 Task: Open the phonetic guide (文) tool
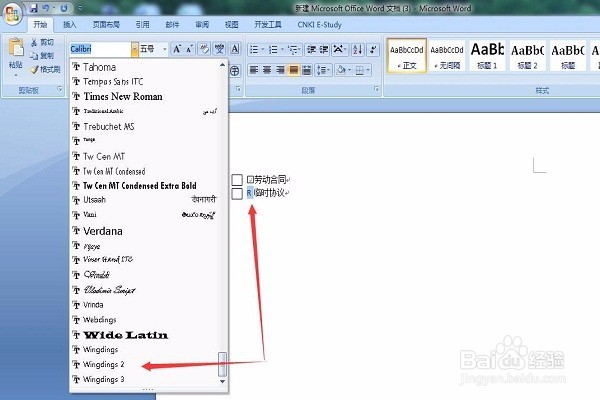[x=219, y=49]
